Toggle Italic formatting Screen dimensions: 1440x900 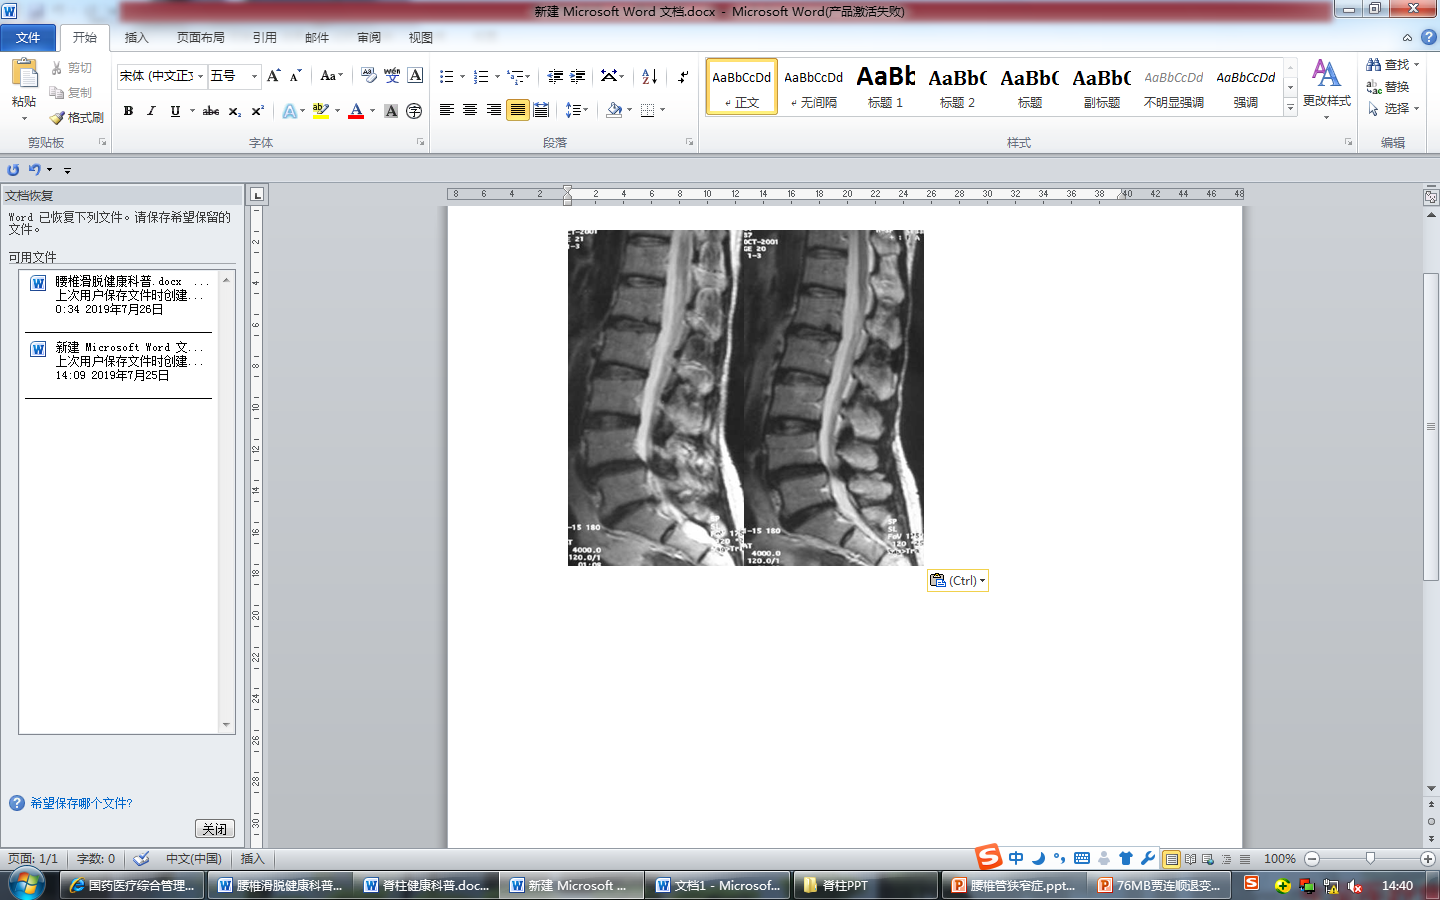point(151,111)
